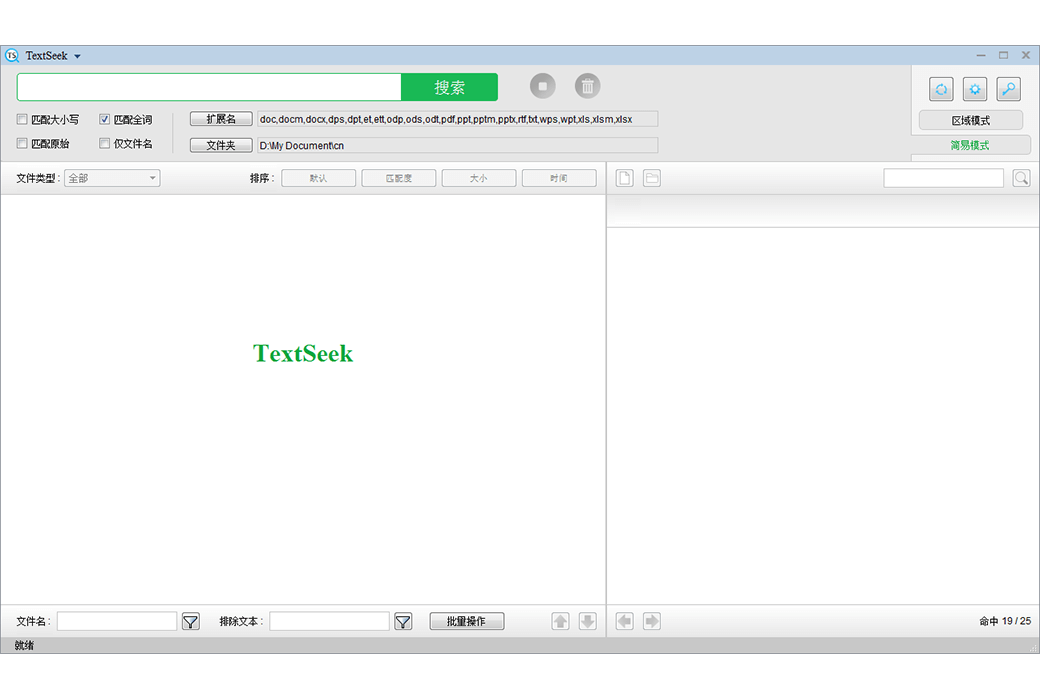The height and width of the screenshot is (700, 1040).
Task: Click the refresh index icon
Action: click(x=941, y=90)
